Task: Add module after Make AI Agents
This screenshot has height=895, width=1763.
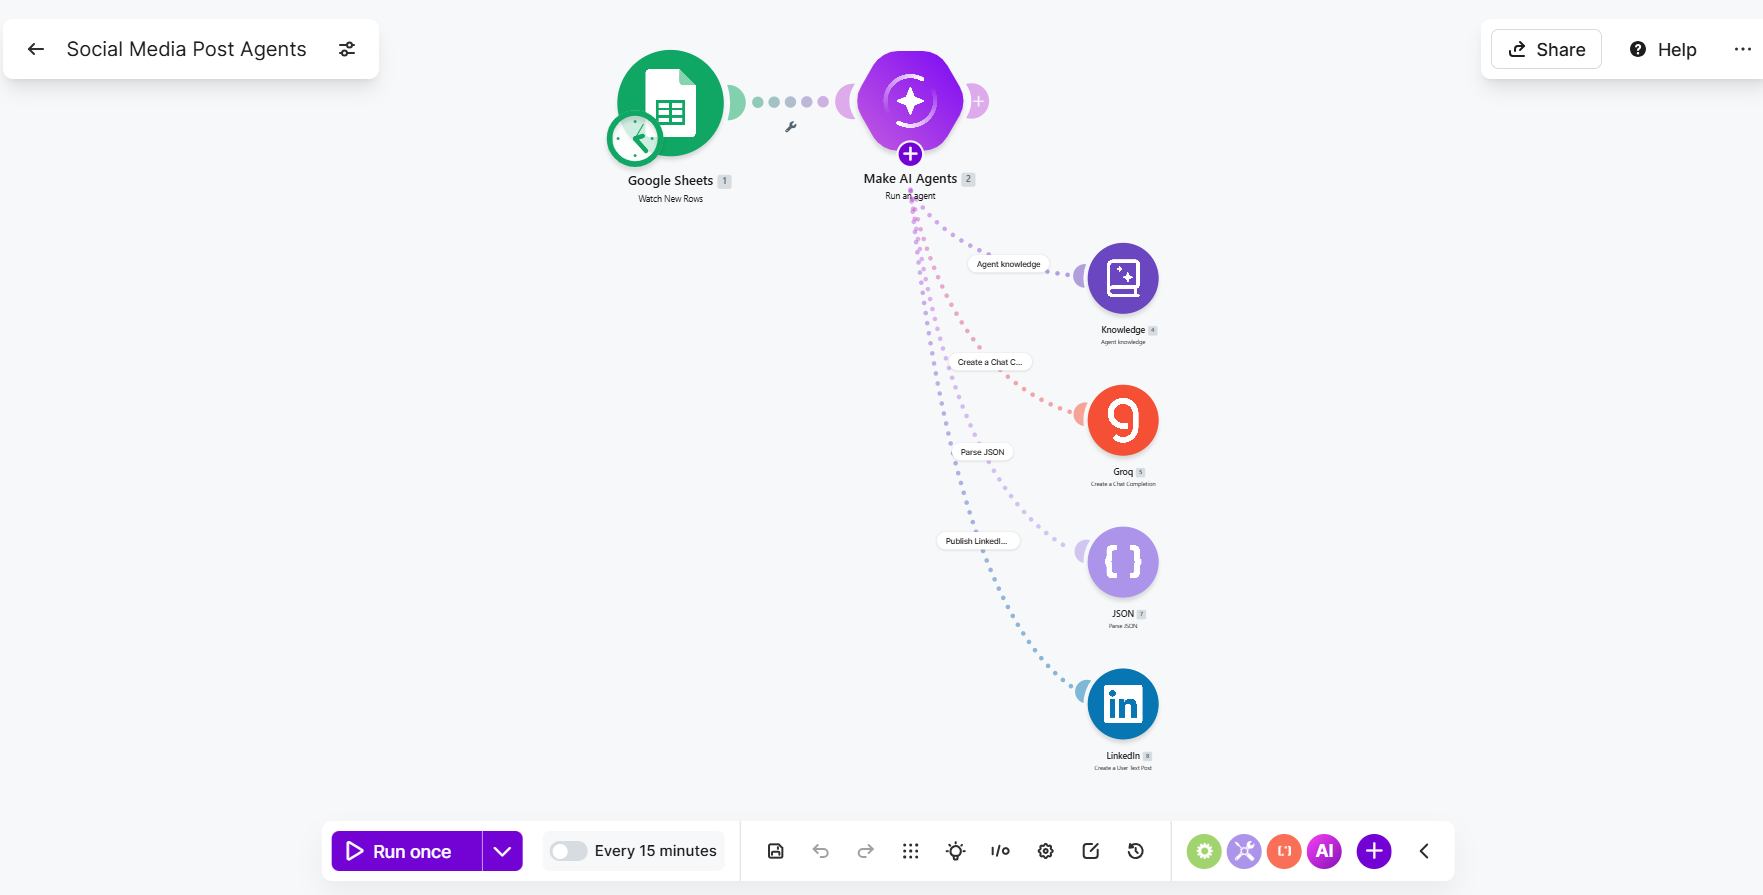Action: pyautogui.click(x=978, y=101)
